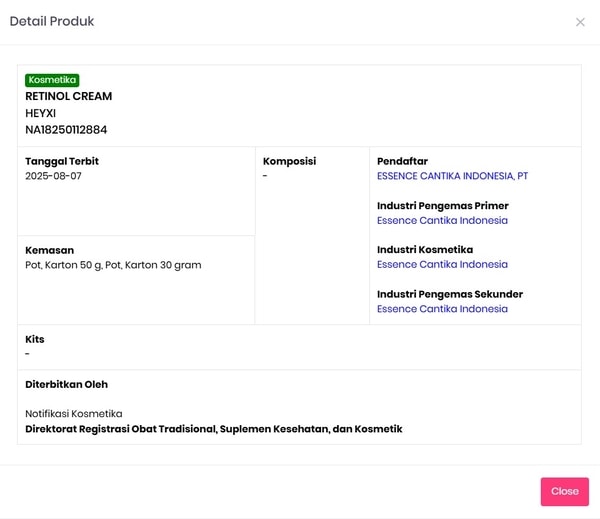Click the Kemasan packaging description text
The image size is (600, 519).
[113, 265]
